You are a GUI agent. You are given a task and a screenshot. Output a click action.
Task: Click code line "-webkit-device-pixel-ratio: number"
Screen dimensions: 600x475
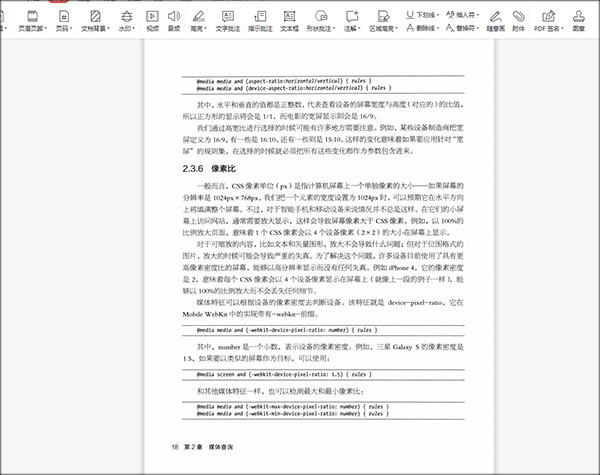pos(287,330)
